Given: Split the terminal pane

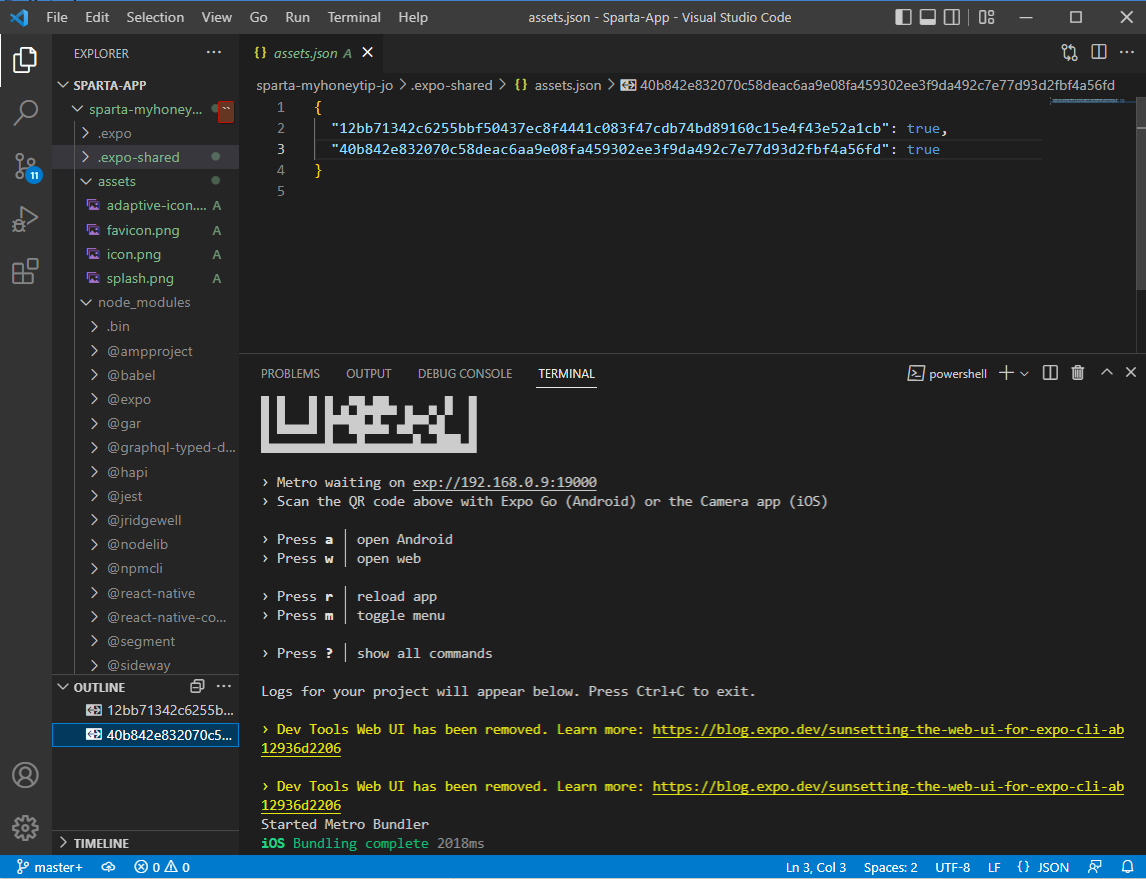Looking at the screenshot, I should point(1050,373).
